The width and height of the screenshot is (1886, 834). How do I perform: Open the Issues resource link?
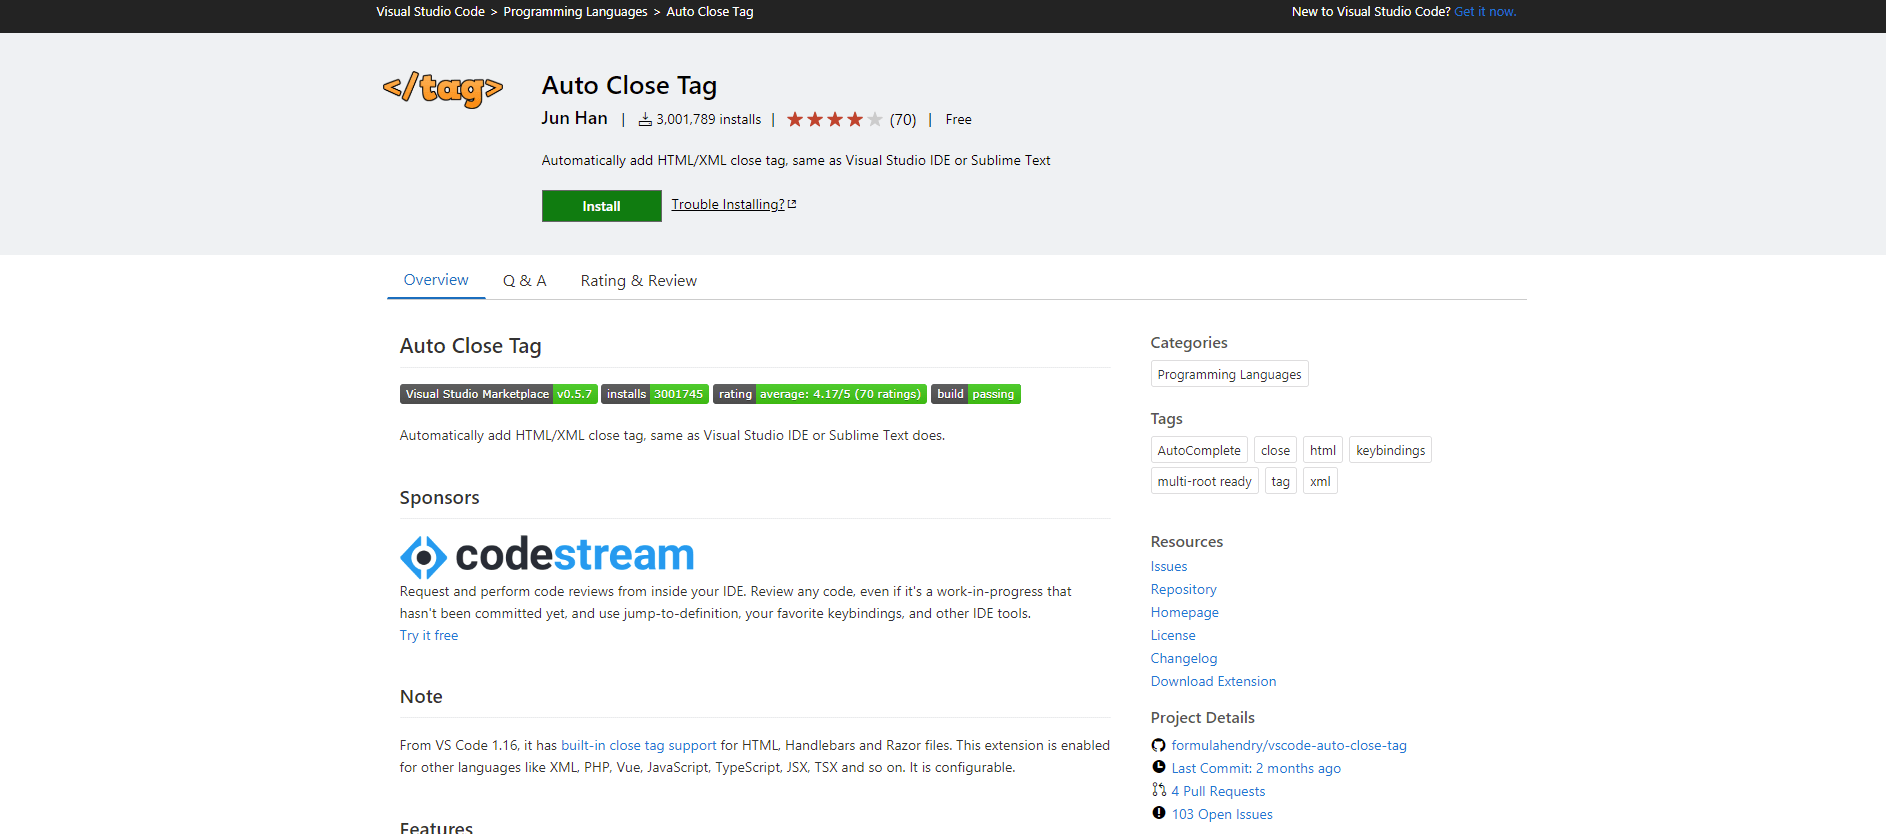coord(1169,566)
